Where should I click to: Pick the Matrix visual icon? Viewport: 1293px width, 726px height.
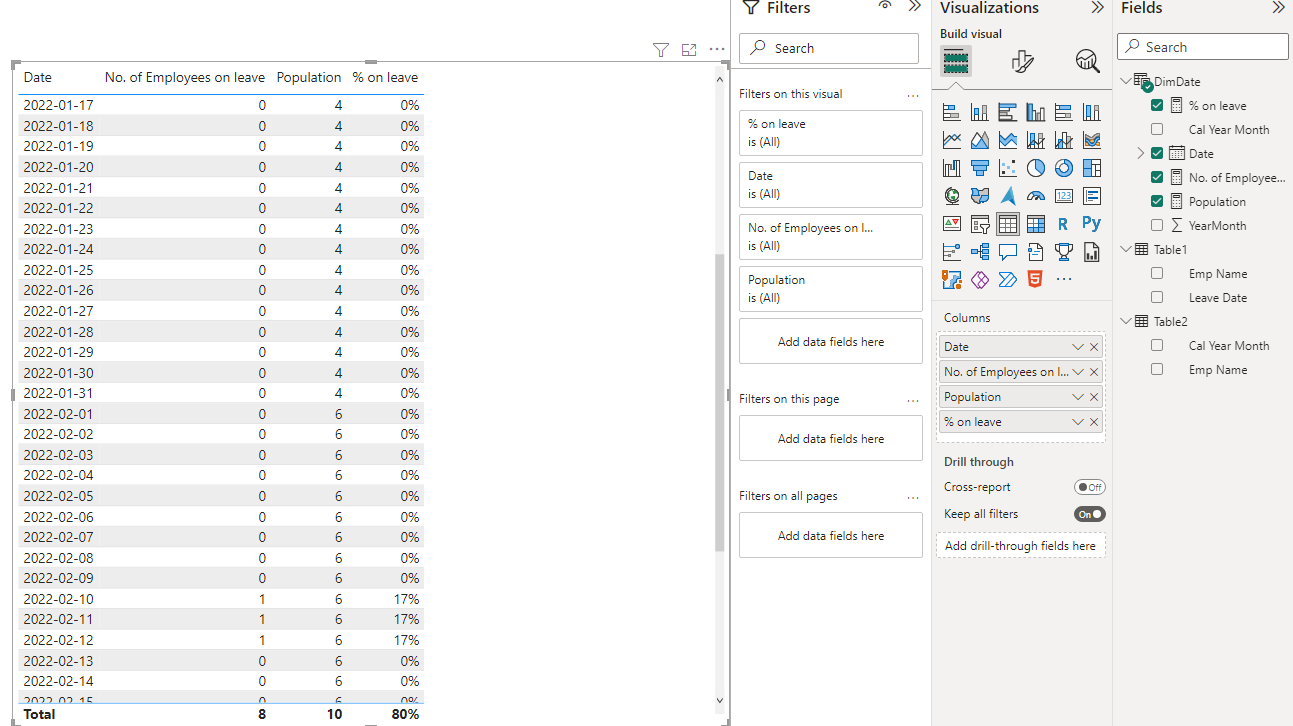click(x=1036, y=224)
